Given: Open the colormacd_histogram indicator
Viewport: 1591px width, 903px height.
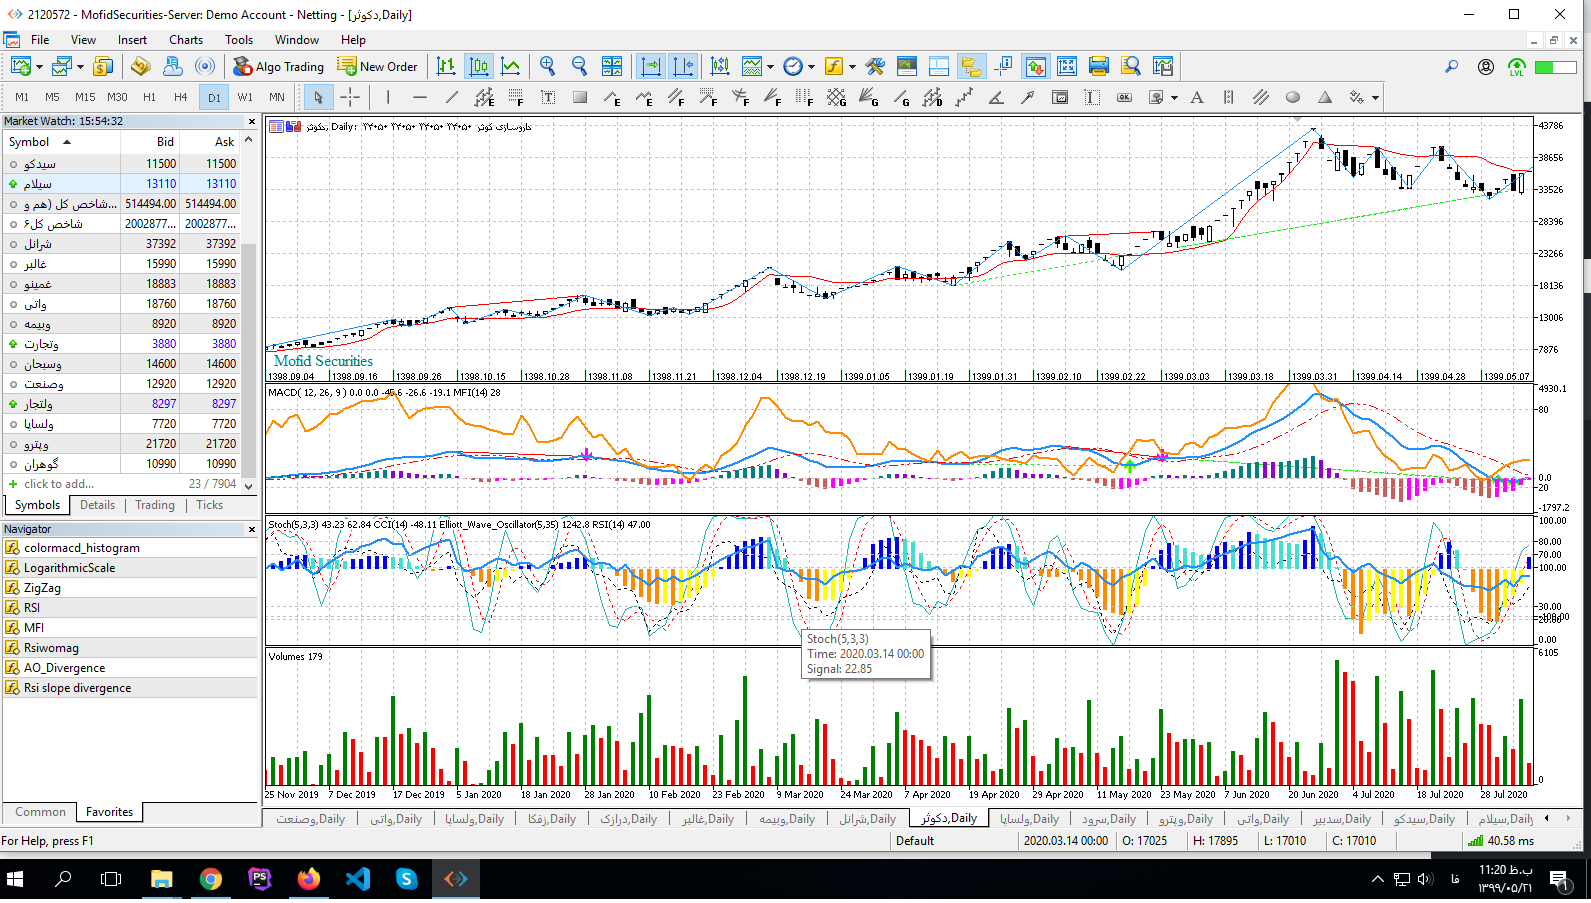Looking at the screenshot, I should click(81, 548).
